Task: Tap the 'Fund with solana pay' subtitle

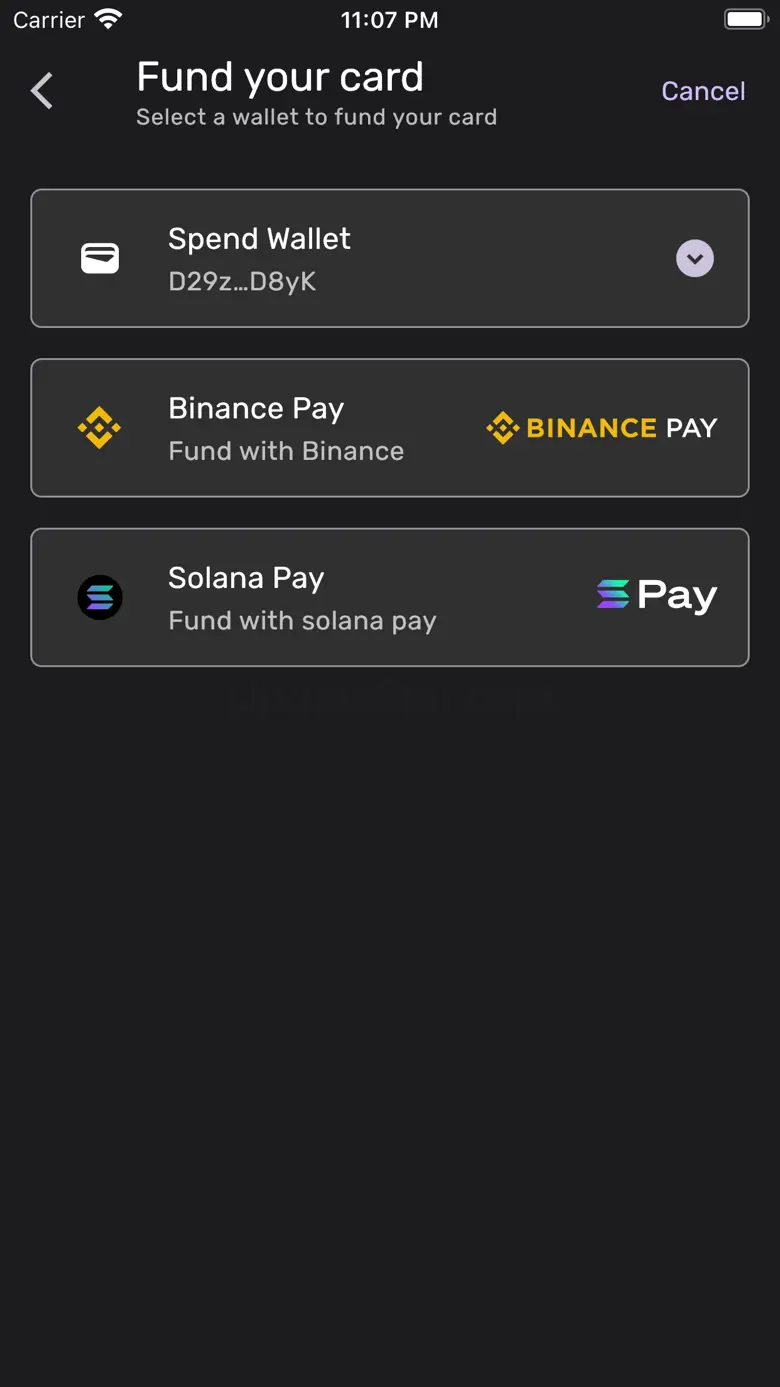Action: click(x=302, y=621)
